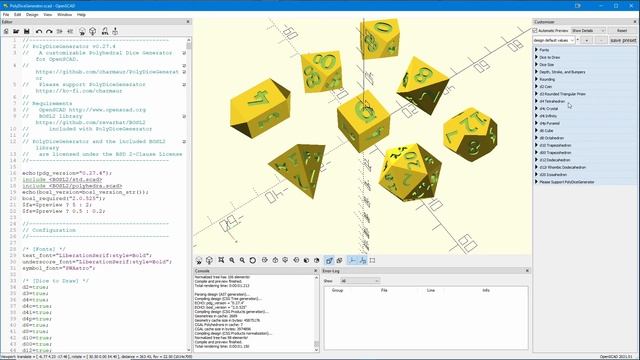The width and height of the screenshot is (640, 360).
Task: Click the Preview icon in editor toolbar
Action: tap(82, 31)
